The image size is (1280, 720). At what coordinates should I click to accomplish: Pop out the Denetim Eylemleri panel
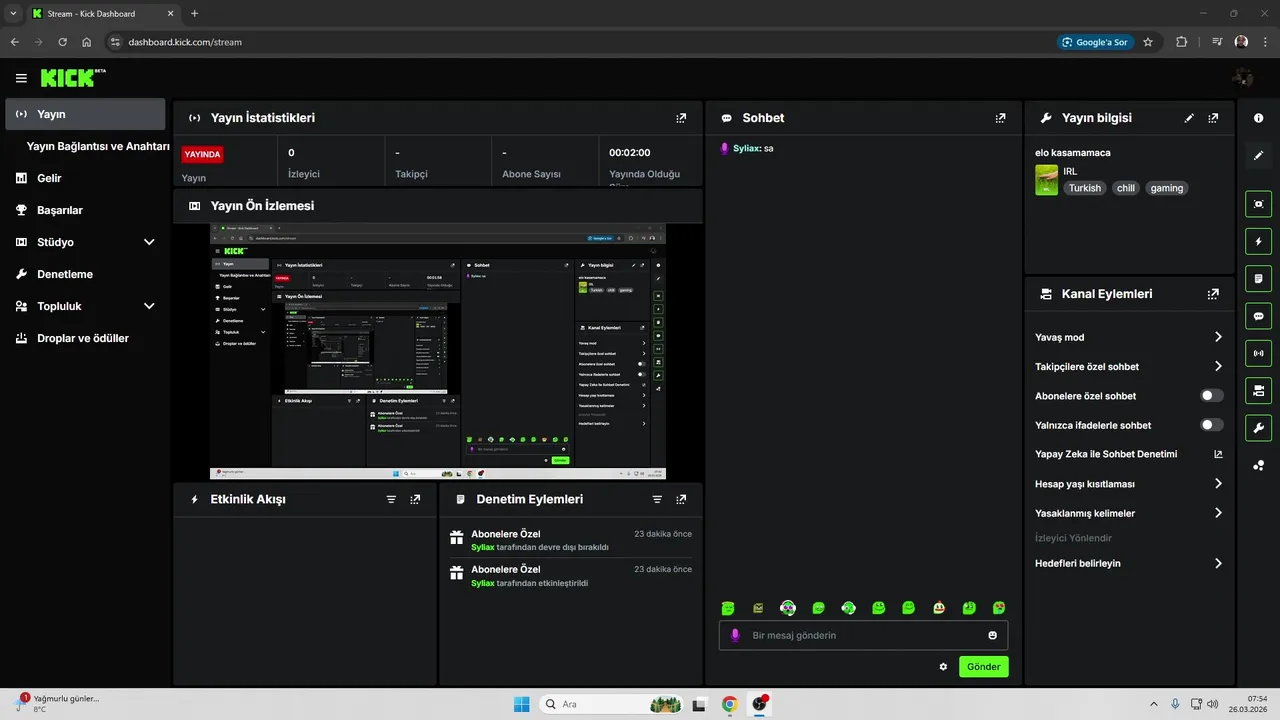coord(681,499)
